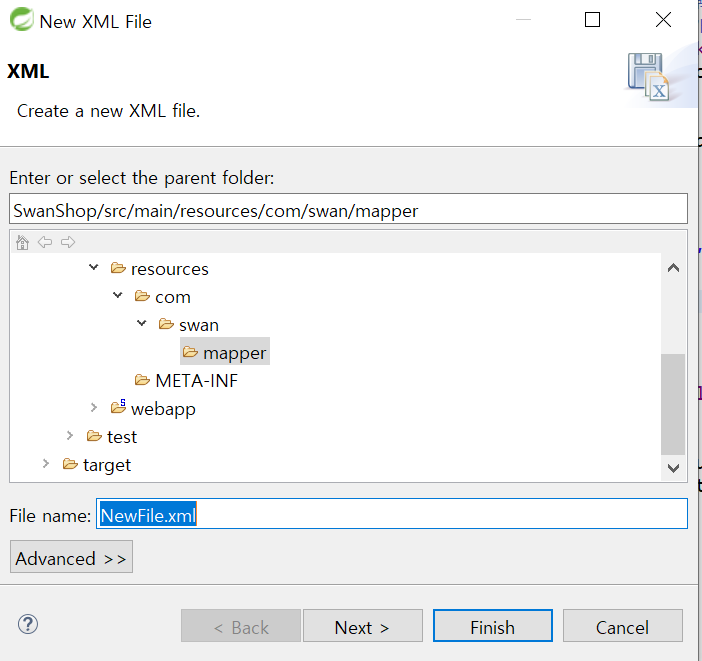Click the target folder icon
This screenshot has width=702, height=661.
tap(70, 464)
